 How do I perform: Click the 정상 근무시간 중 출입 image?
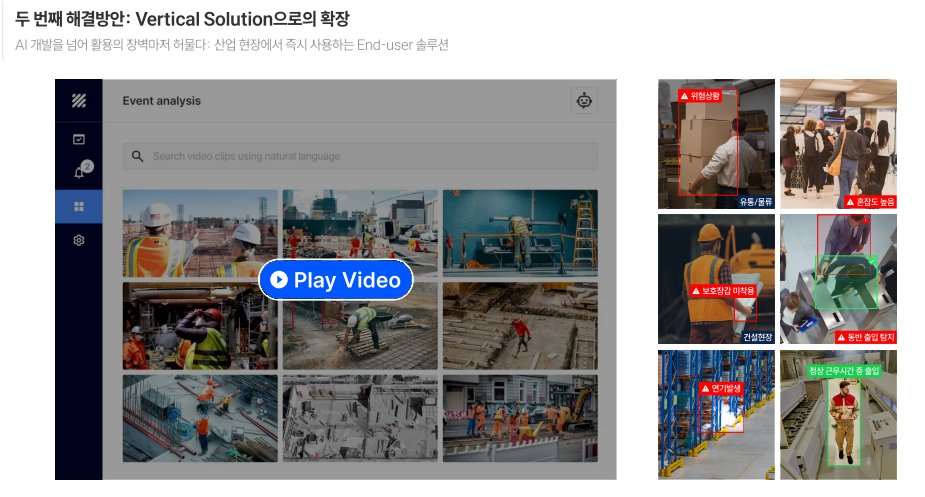[838, 414]
